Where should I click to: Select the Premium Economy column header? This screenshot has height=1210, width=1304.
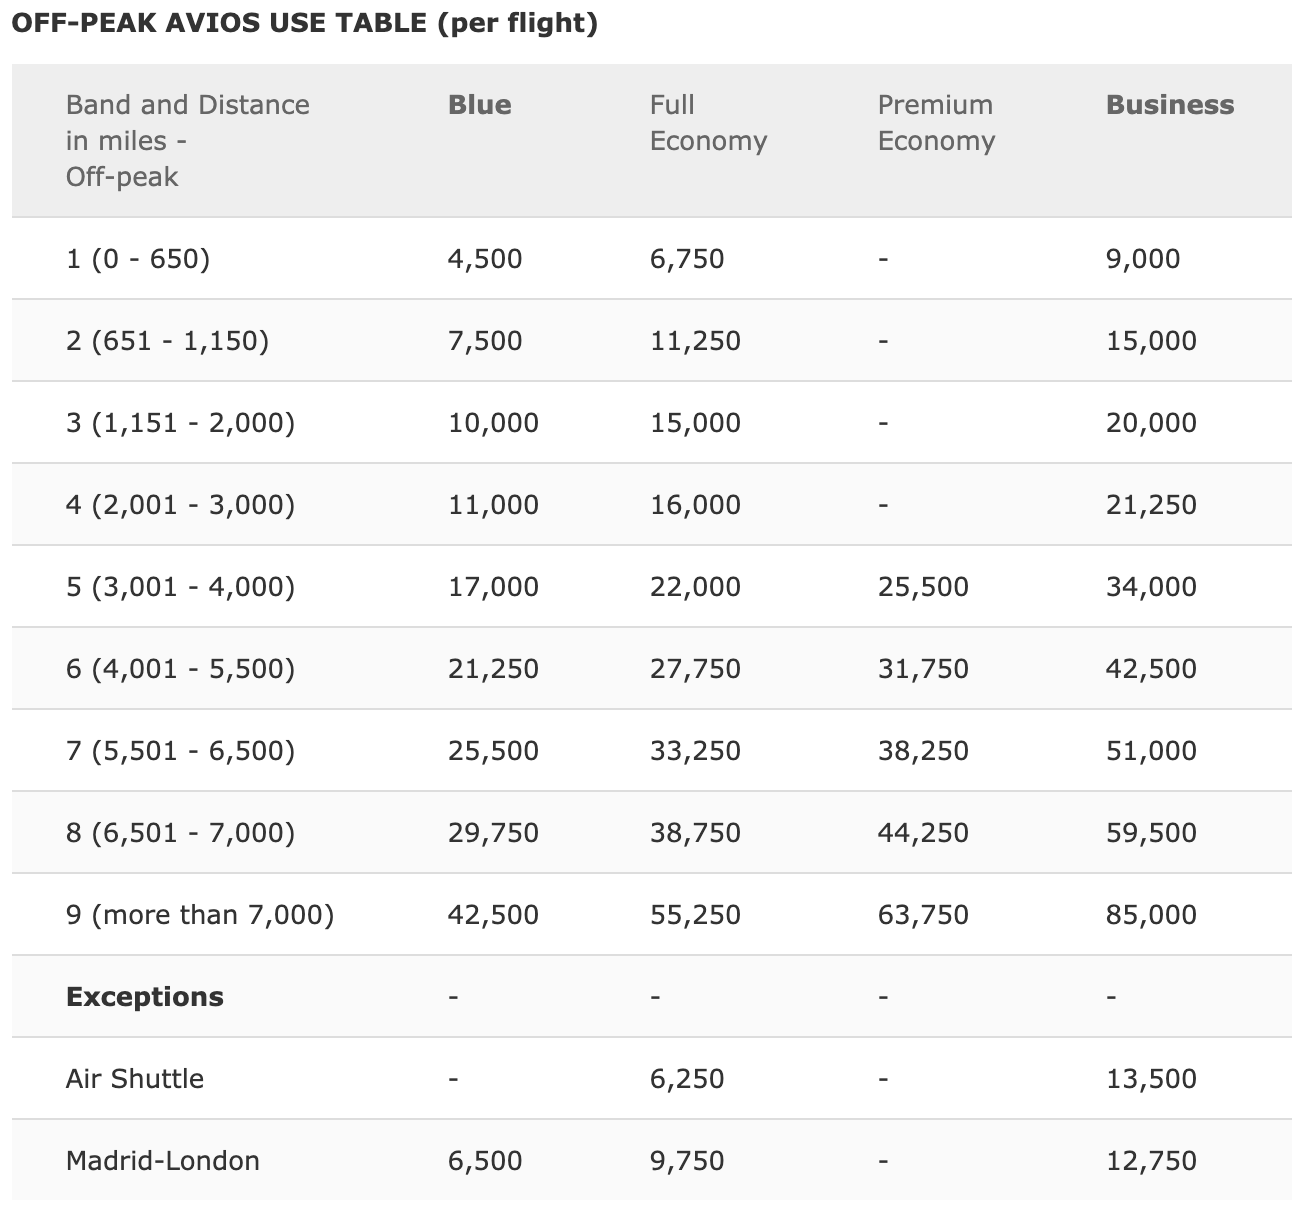[x=936, y=123]
